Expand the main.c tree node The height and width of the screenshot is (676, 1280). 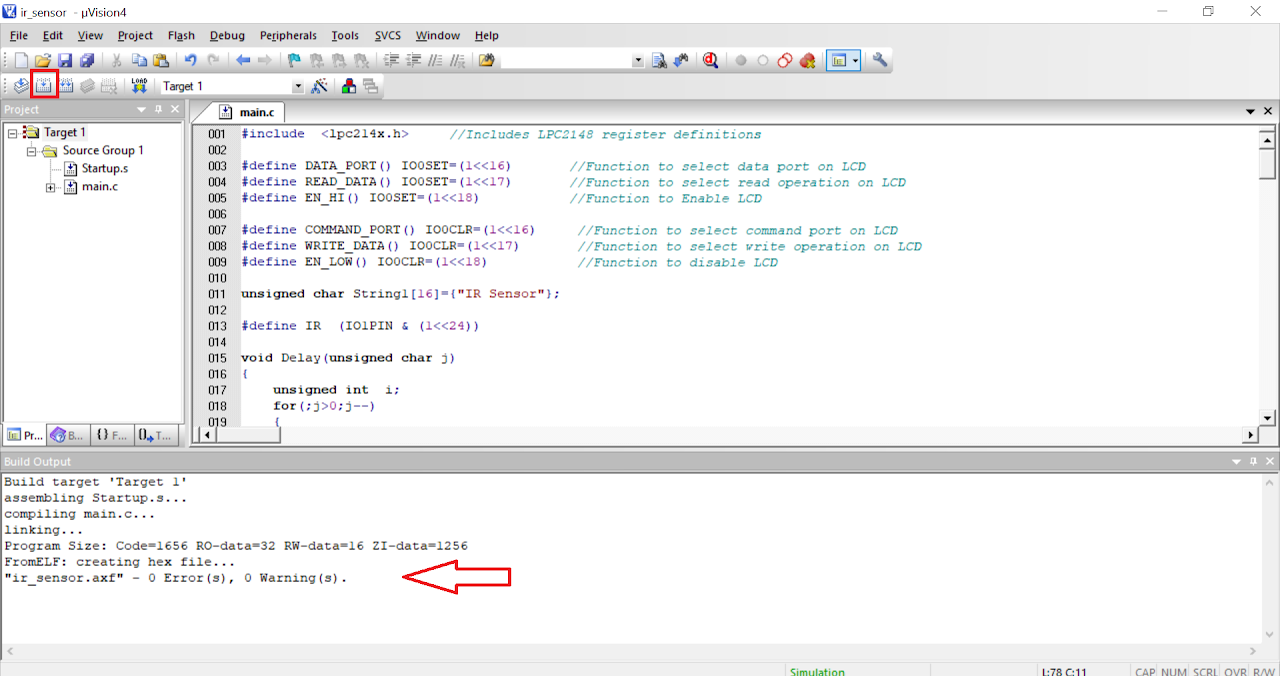click(50, 187)
